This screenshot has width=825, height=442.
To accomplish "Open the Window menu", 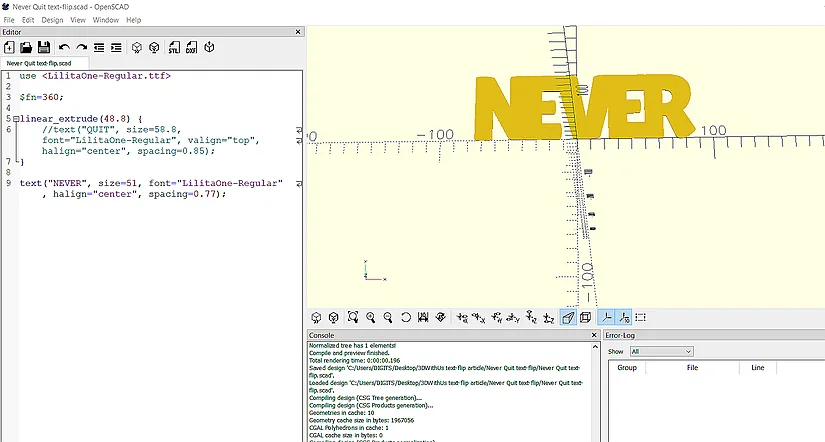I will click(x=106, y=20).
